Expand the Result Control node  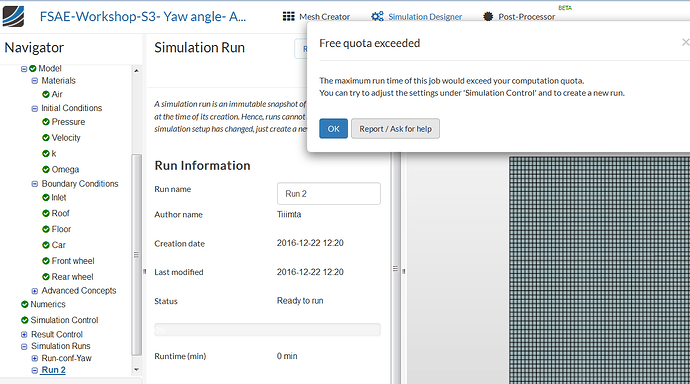24,334
